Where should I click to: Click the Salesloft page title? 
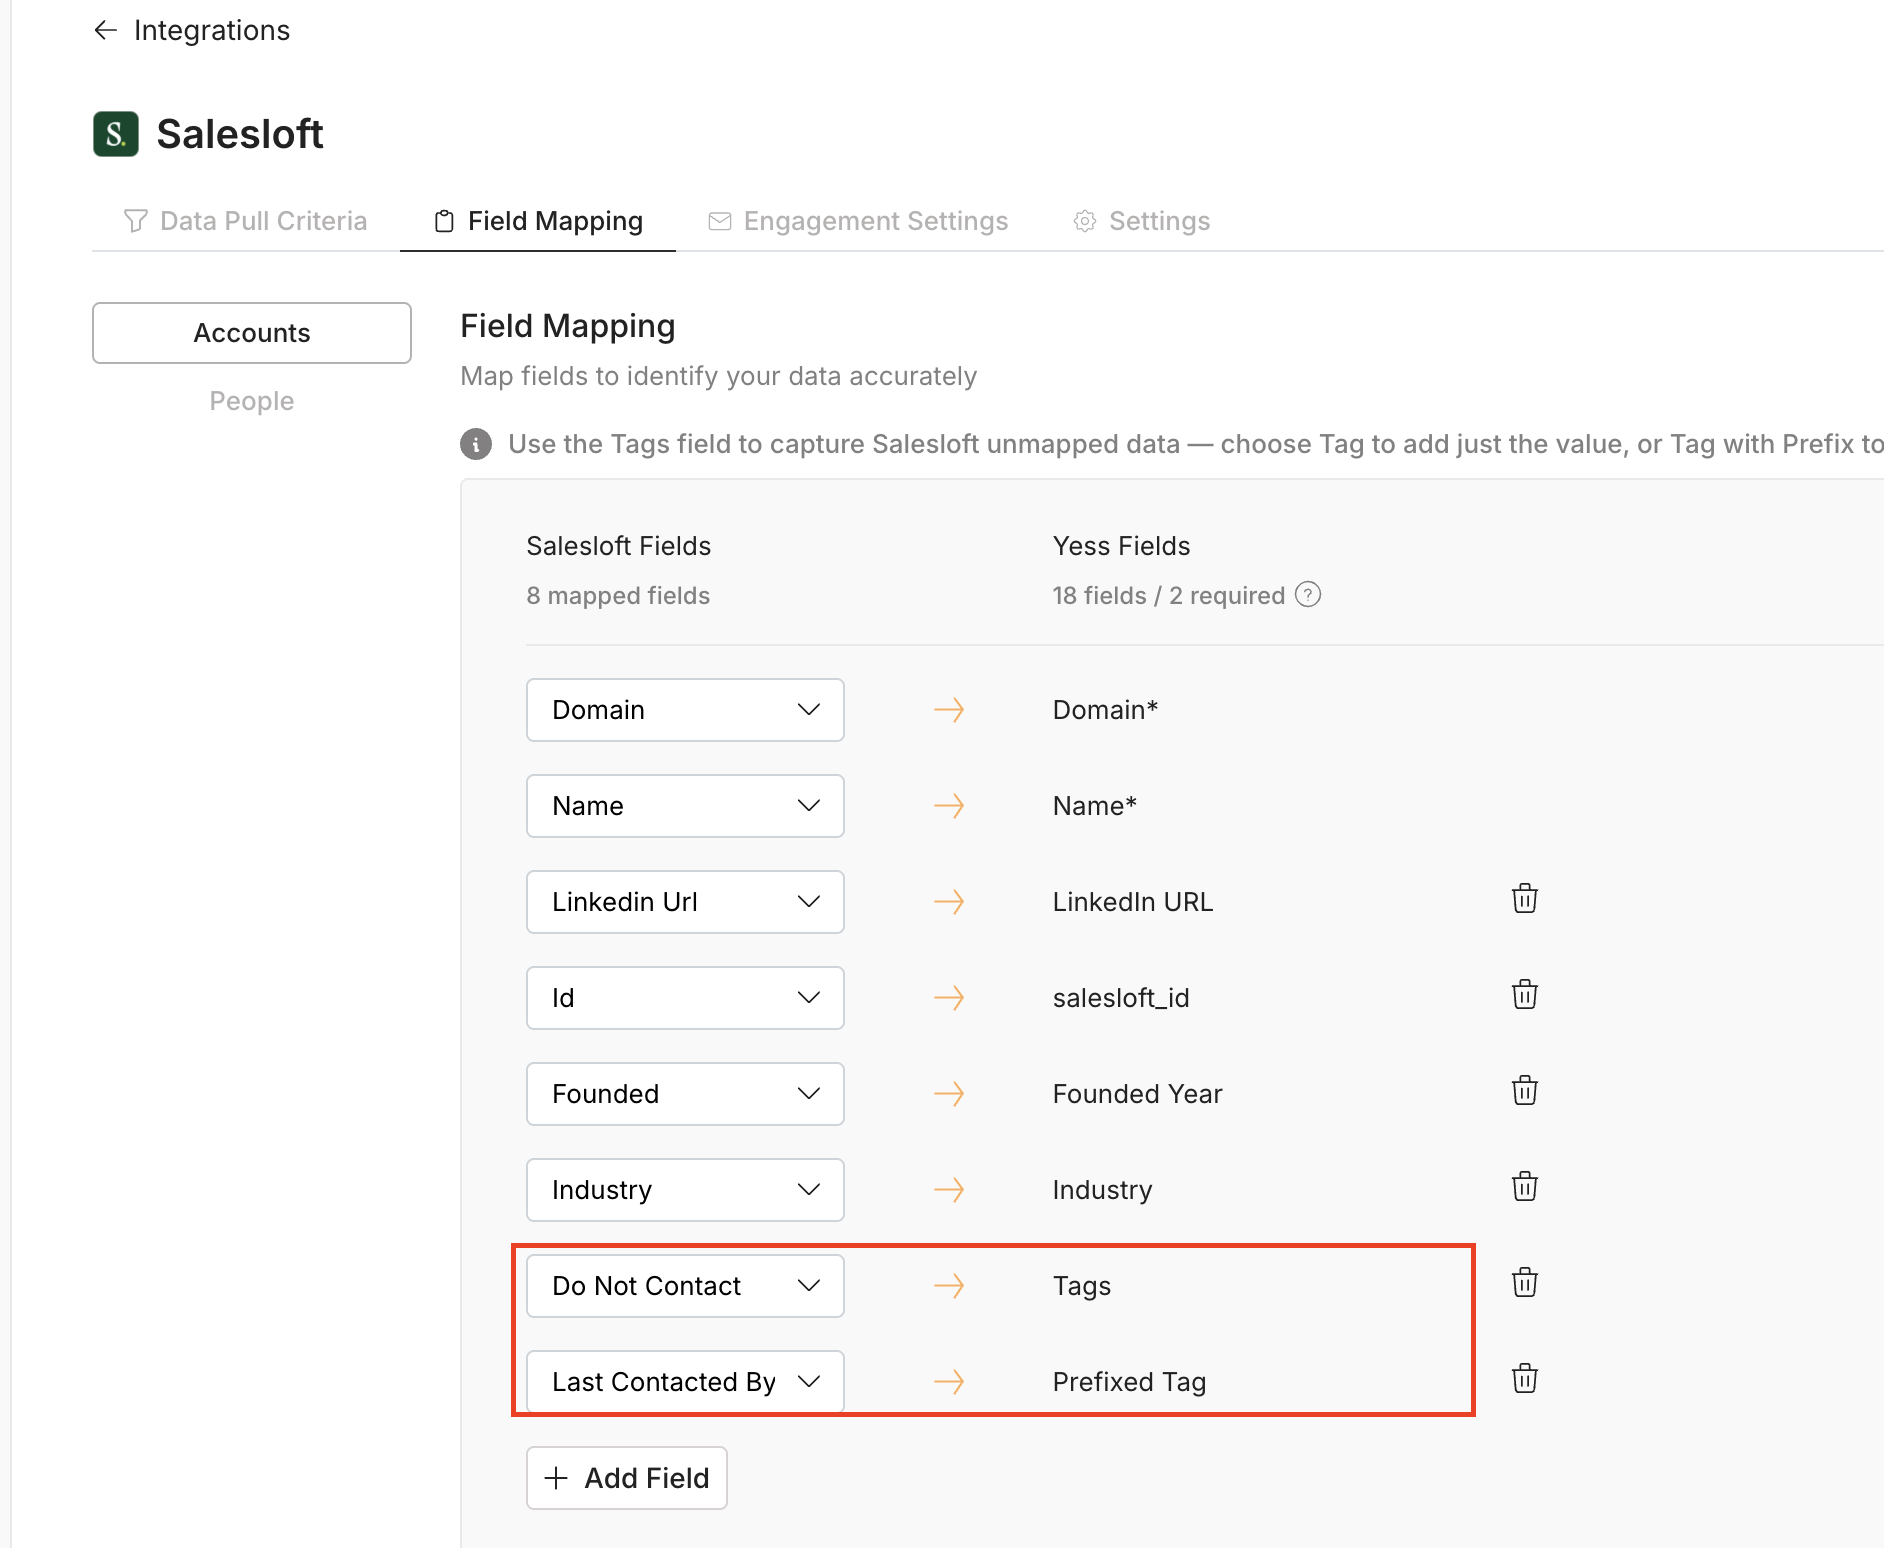click(x=240, y=134)
